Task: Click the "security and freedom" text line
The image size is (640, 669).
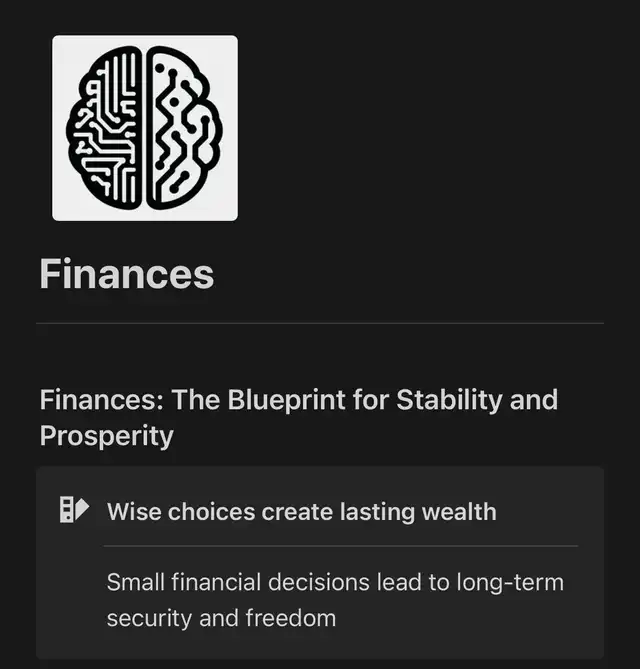Action: 221,618
